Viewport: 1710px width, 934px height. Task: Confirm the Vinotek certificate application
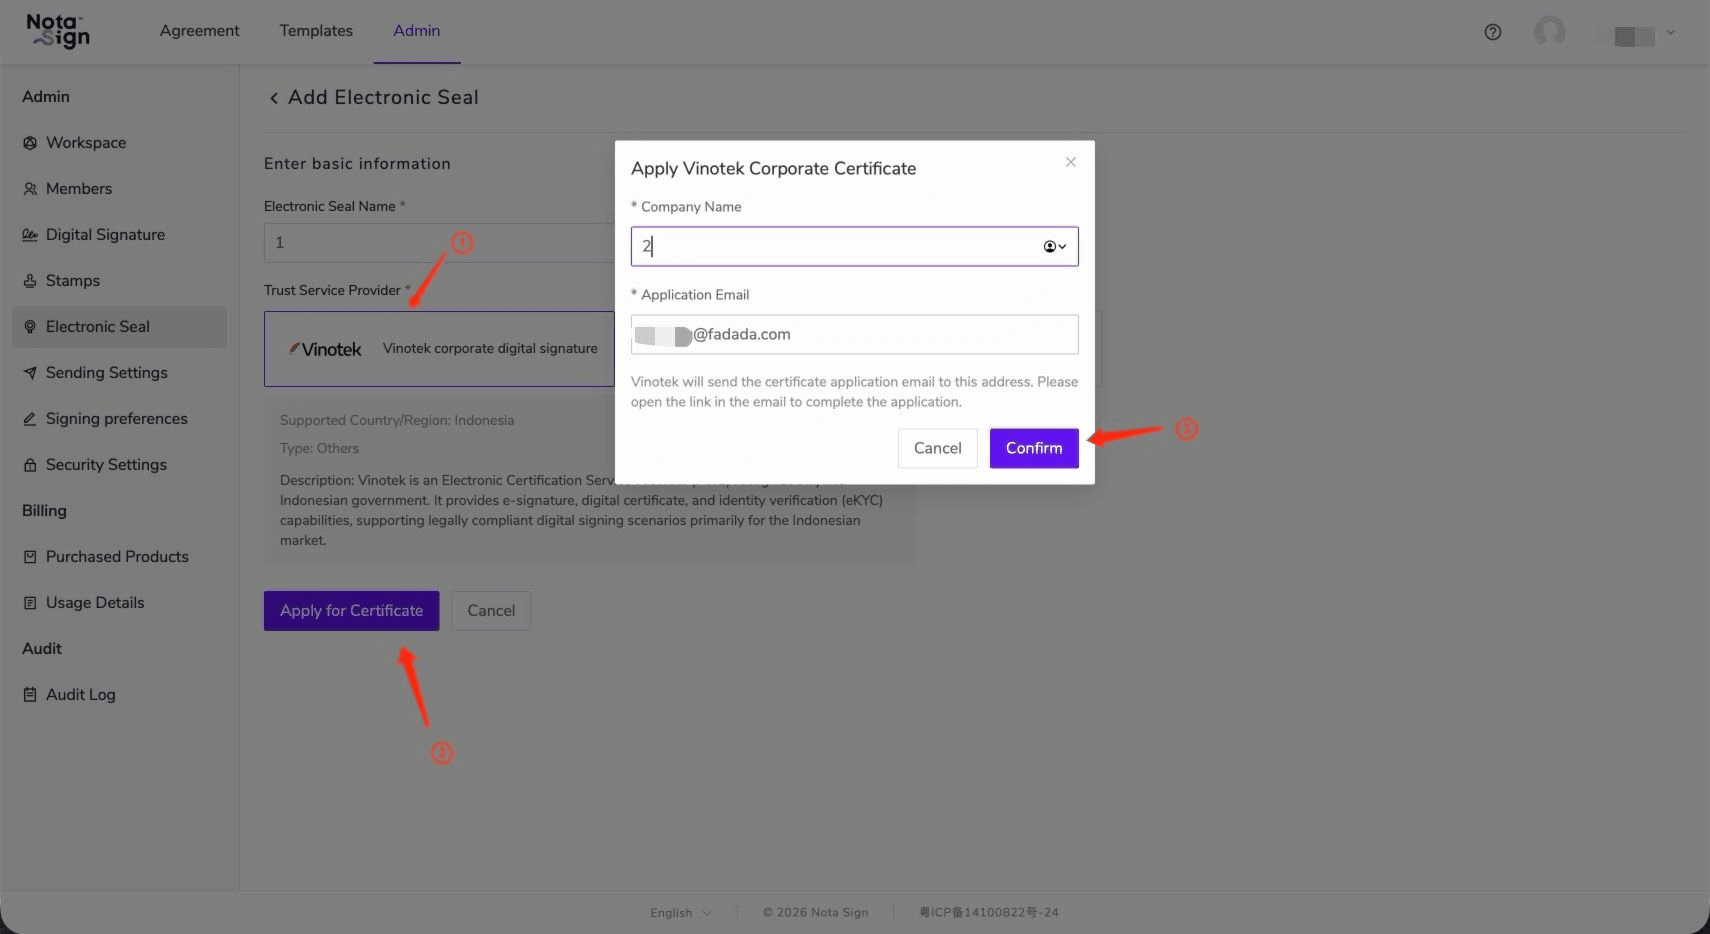point(1034,448)
